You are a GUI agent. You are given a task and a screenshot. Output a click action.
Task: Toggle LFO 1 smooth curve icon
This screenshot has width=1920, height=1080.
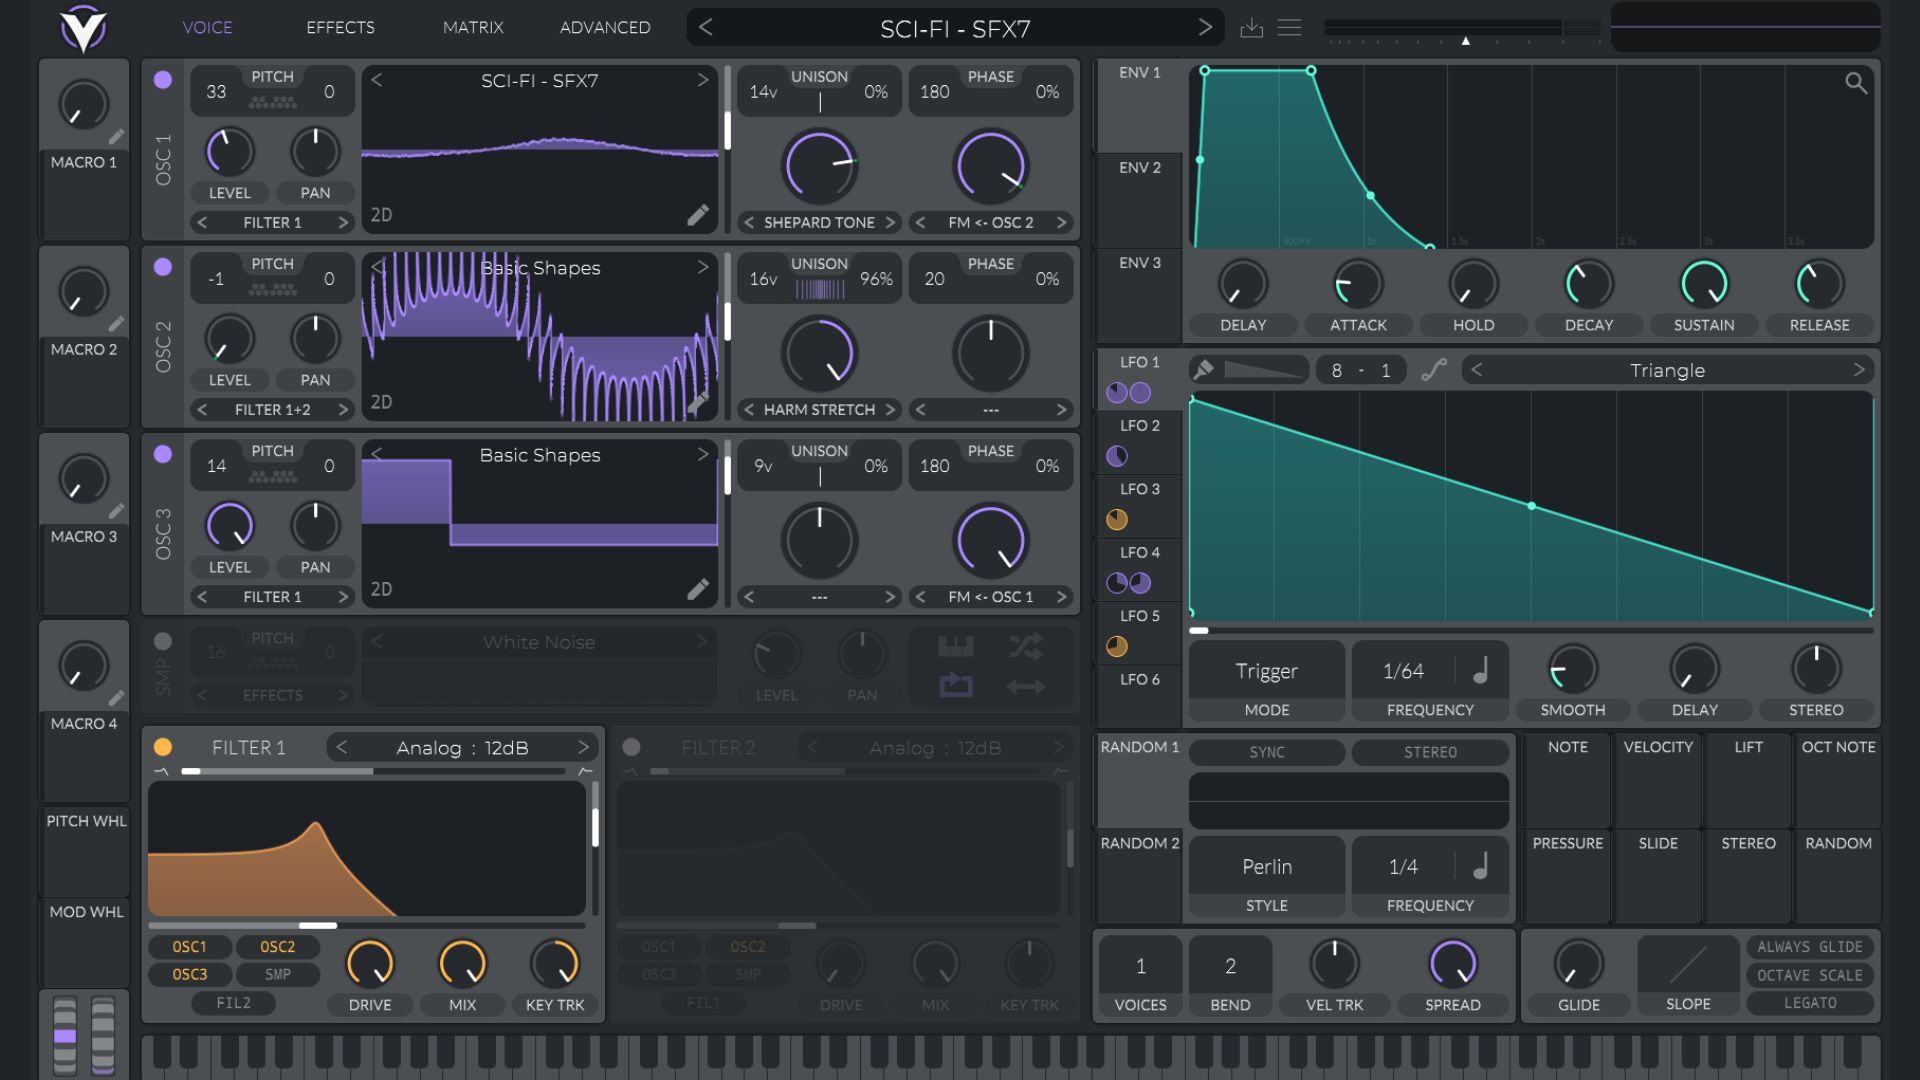[1434, 370]
